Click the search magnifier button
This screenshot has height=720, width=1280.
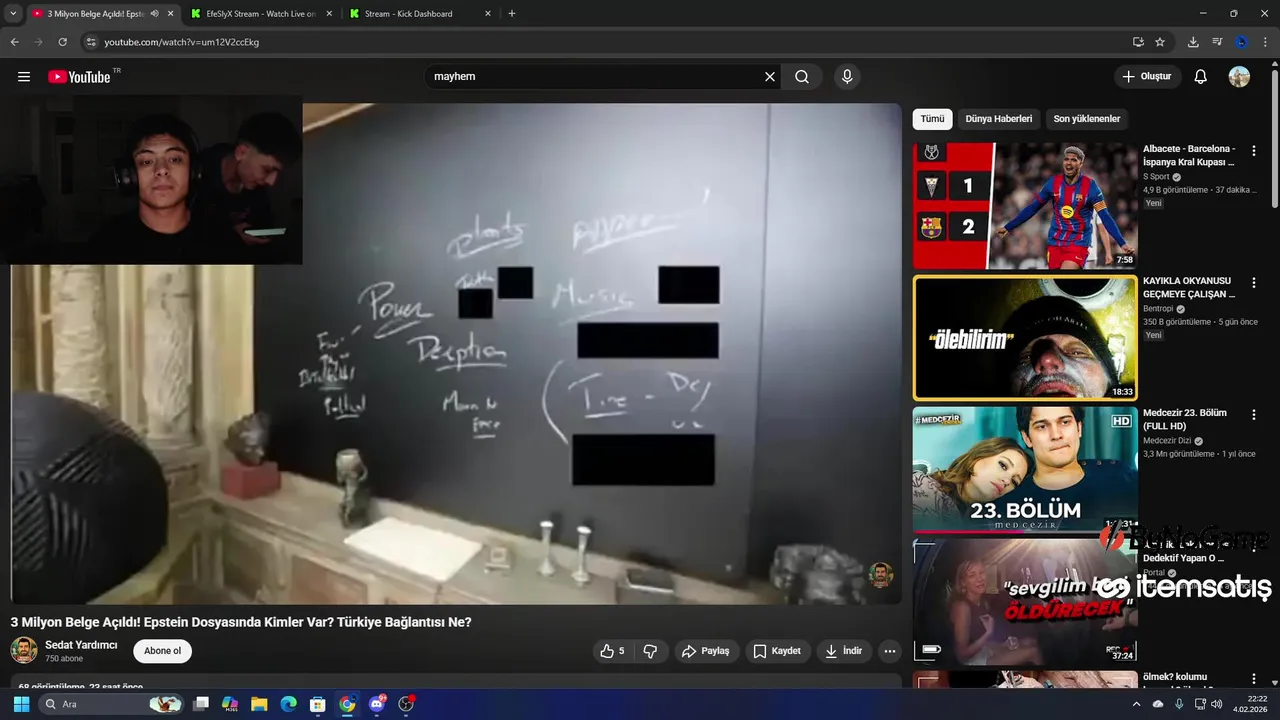click(x=802, y=77)
